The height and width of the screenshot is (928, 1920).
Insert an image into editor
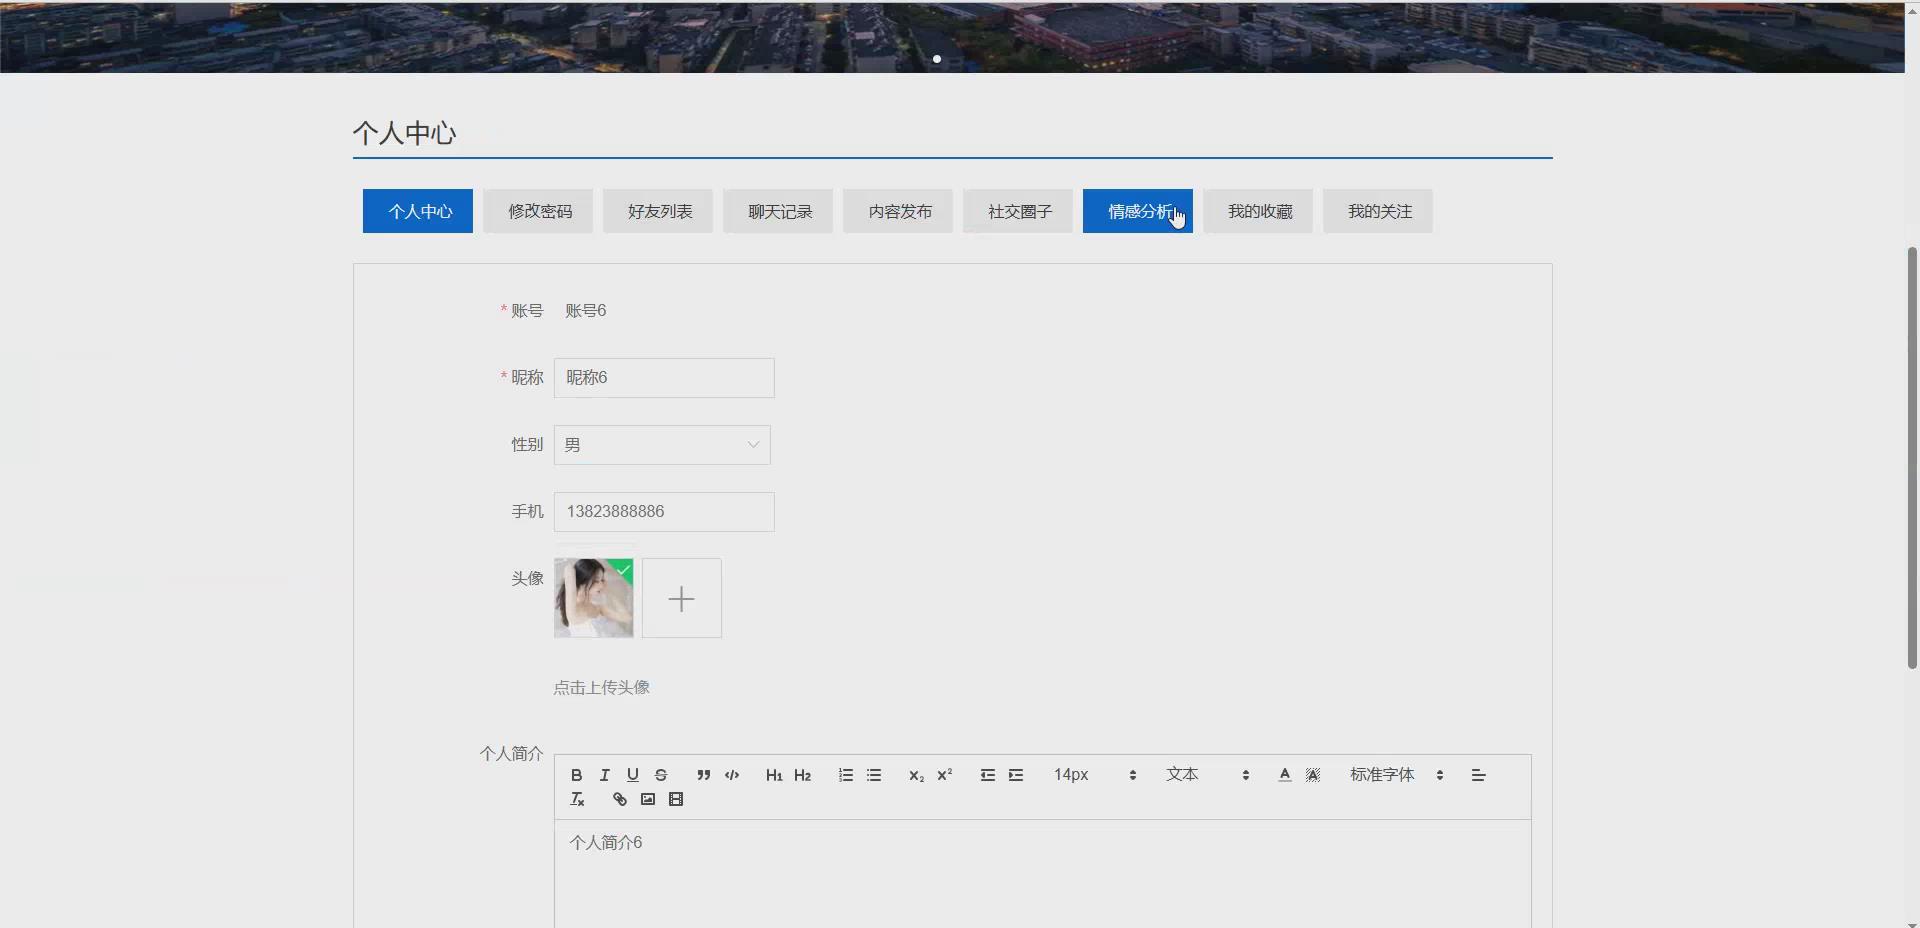click(648, 799)
